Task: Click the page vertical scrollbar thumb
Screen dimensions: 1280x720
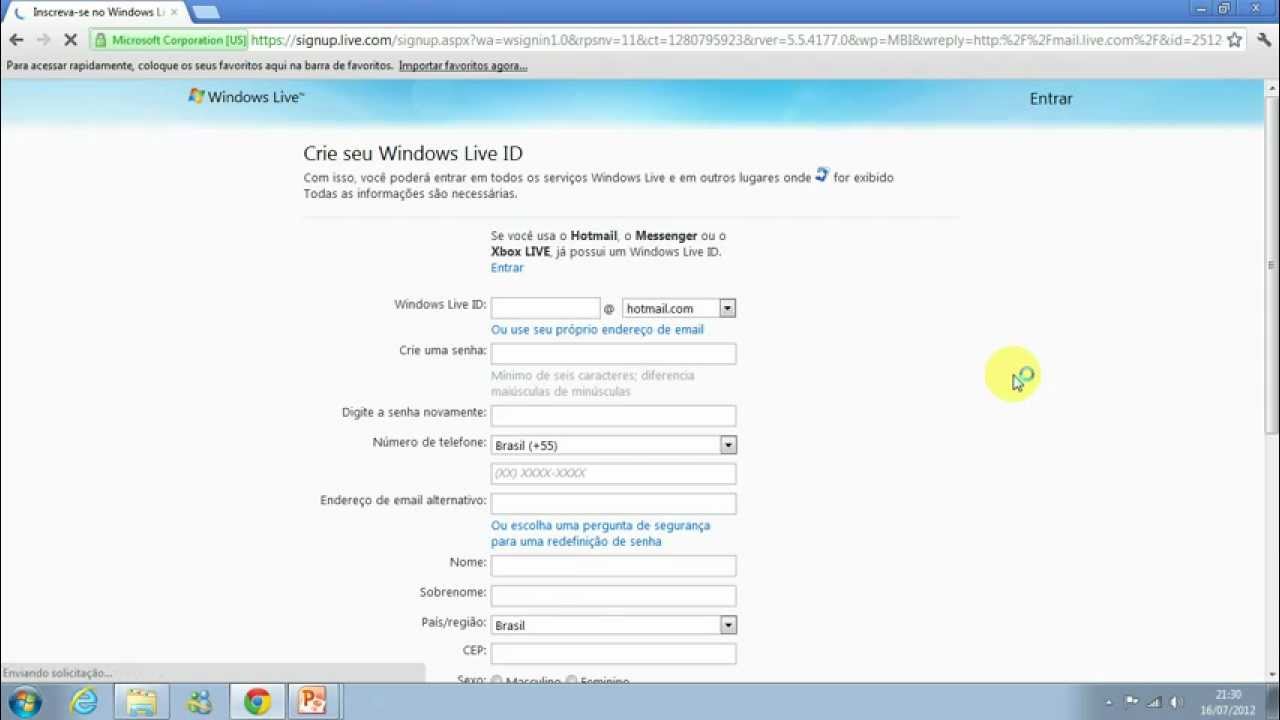Action: click(x=1271, y=265)
